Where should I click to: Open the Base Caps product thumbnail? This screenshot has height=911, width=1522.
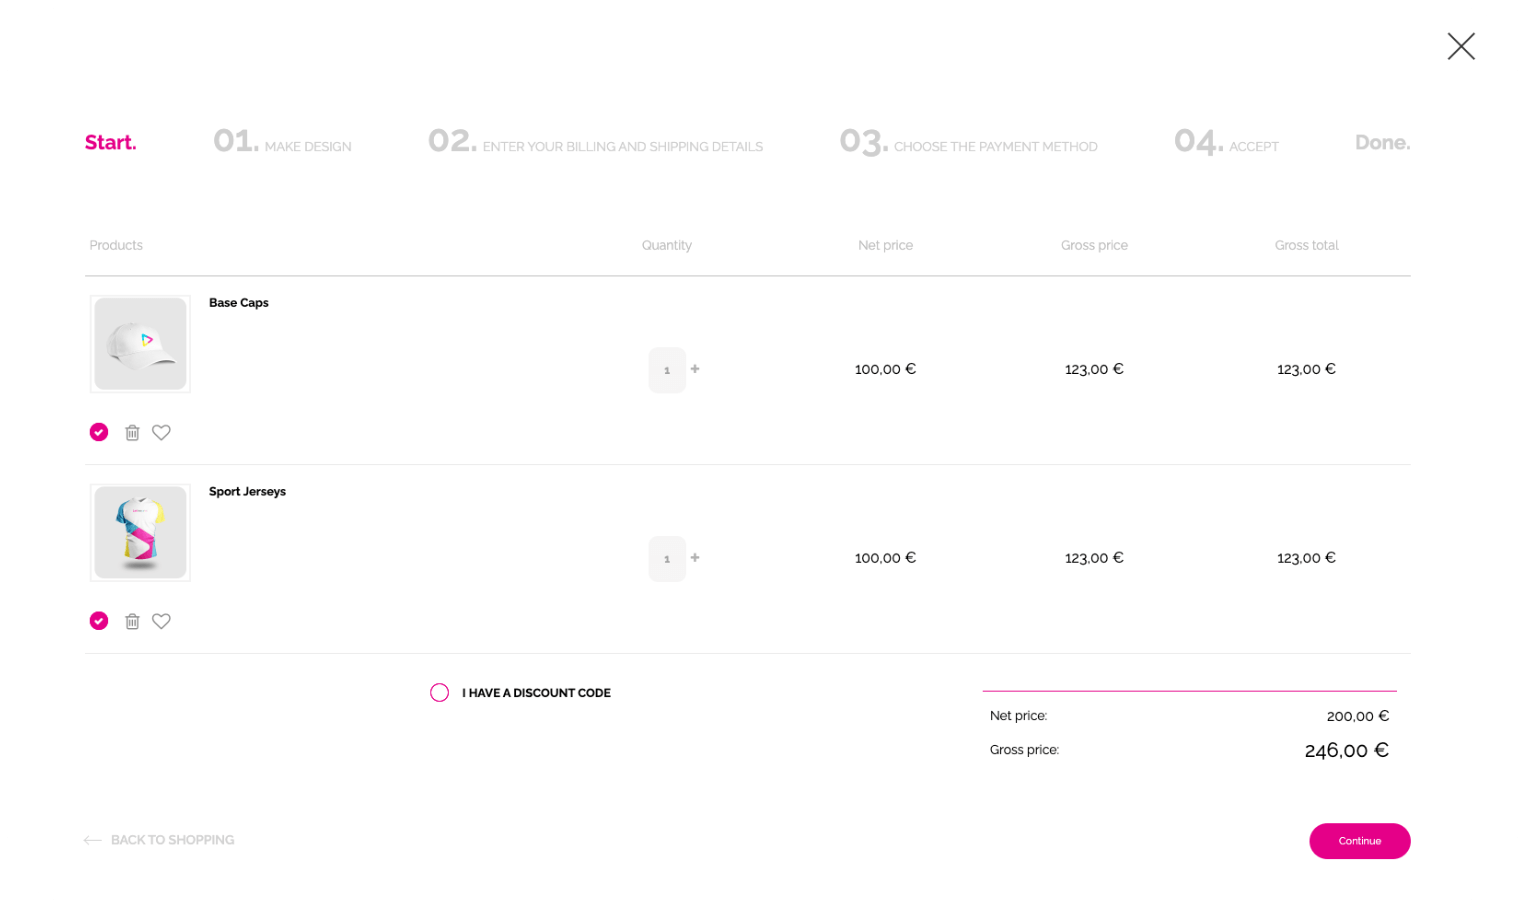(x=140, y=344)
